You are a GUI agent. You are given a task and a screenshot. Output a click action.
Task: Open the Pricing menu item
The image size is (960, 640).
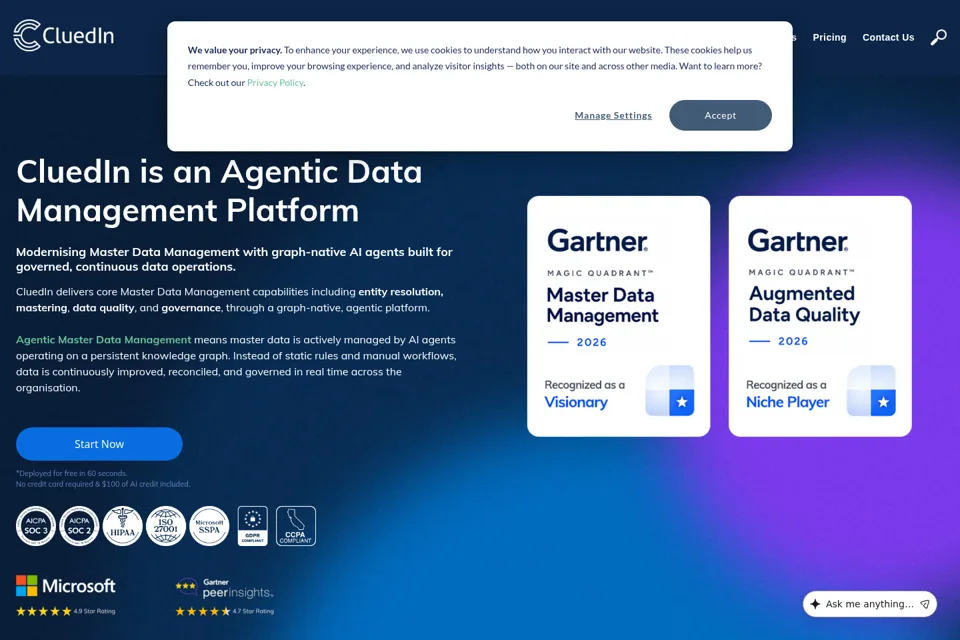[x=829, y=37]
